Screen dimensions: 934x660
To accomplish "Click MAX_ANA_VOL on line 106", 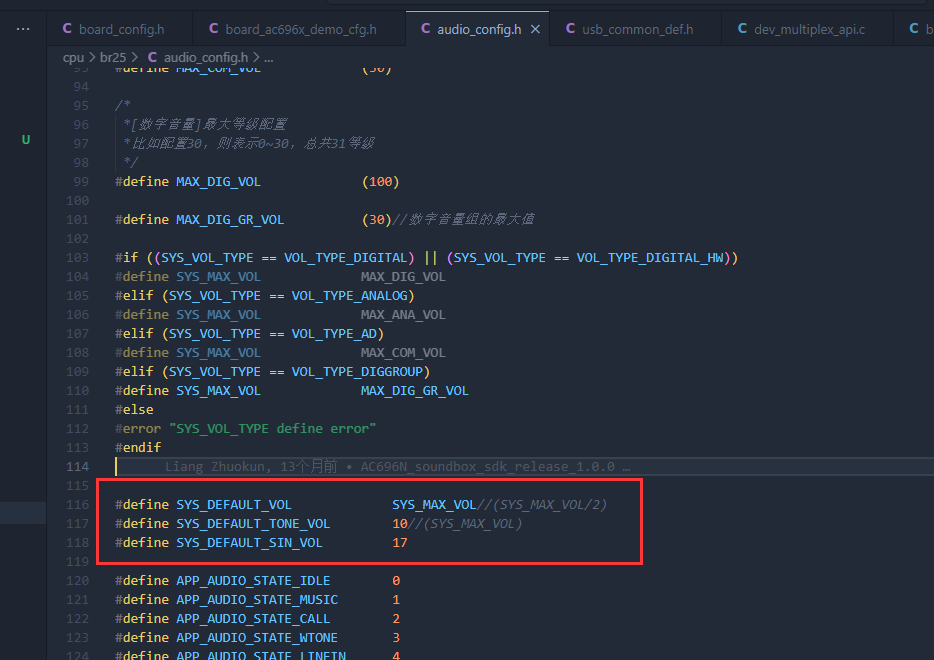I will pyautogui.click(x=403, y=315).
